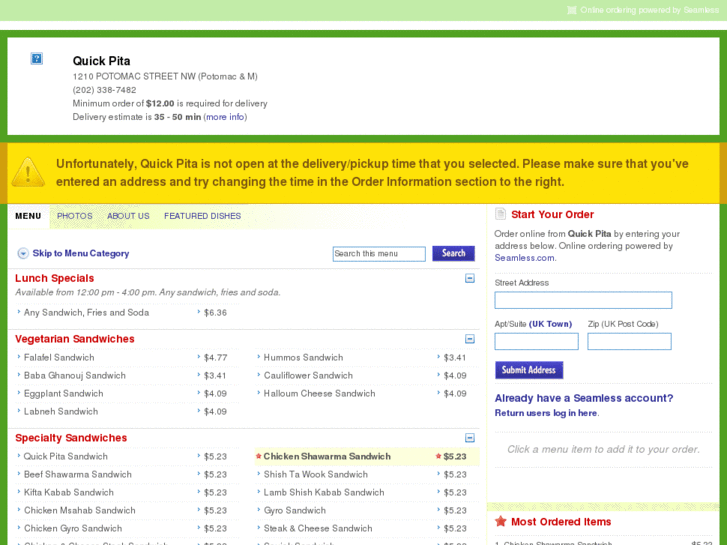Select Cauliflower Sandwich

coord(308,376)
